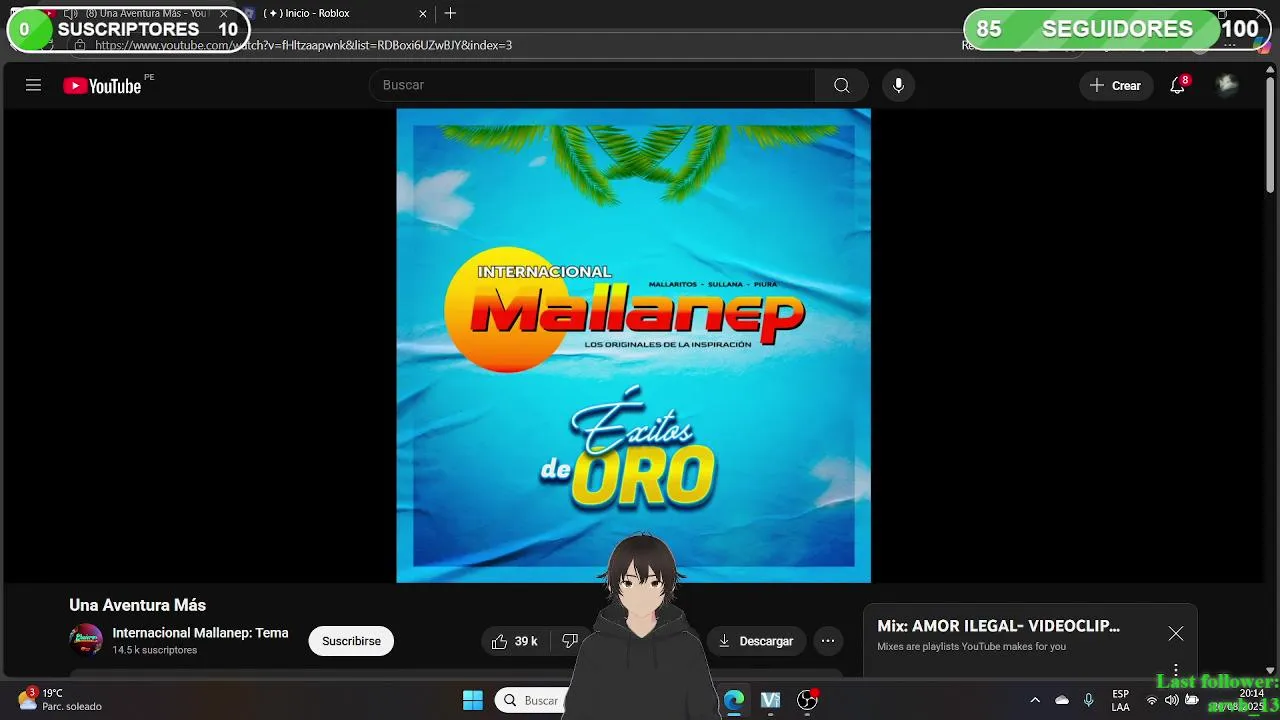Open the account avatar menu
Viewport: 1280px width, 720px height.
1227,85
